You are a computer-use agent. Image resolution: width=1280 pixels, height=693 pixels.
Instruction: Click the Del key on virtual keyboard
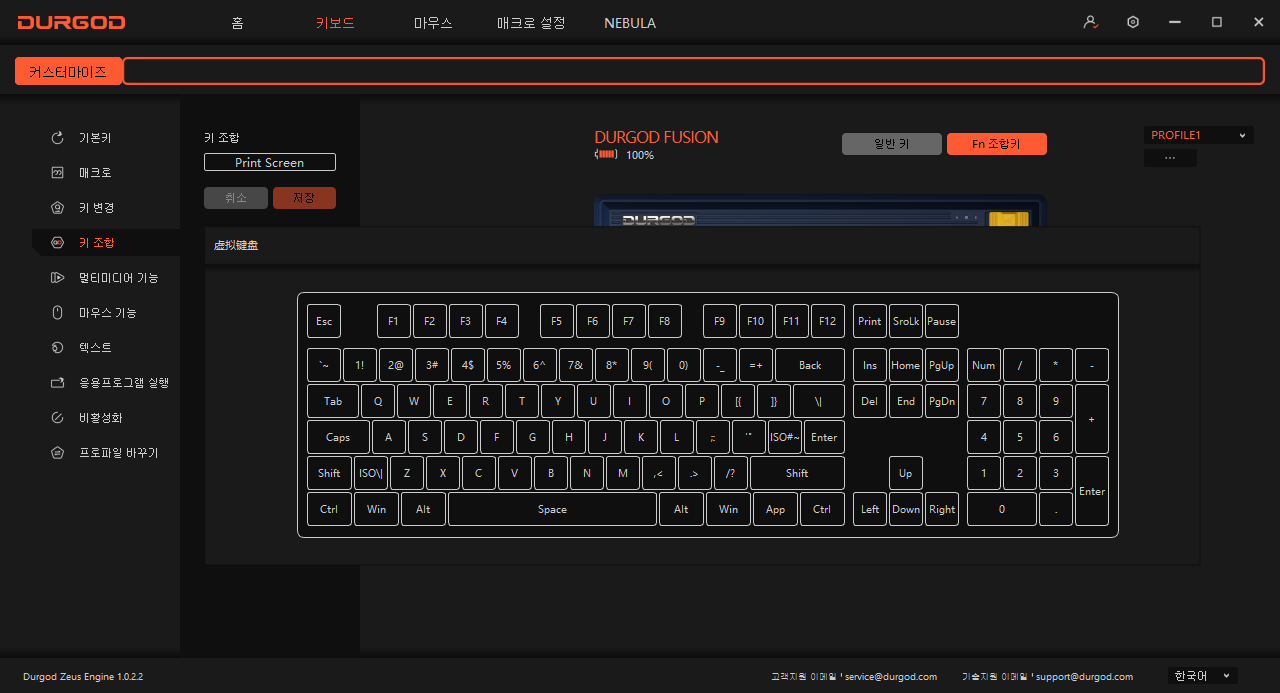pyautogui.click(x=870, y=401)
